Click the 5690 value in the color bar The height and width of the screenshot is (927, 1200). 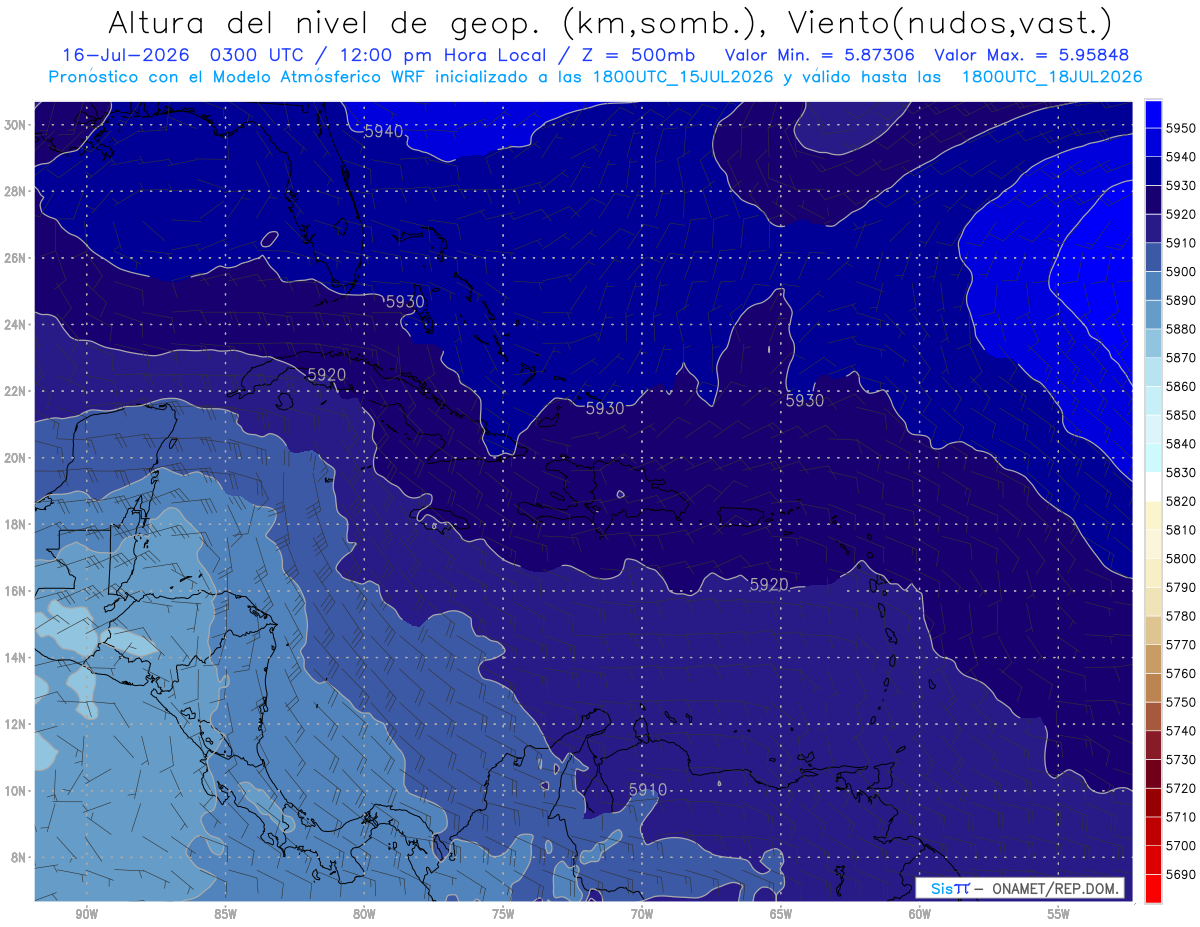tap(1181, 874)
